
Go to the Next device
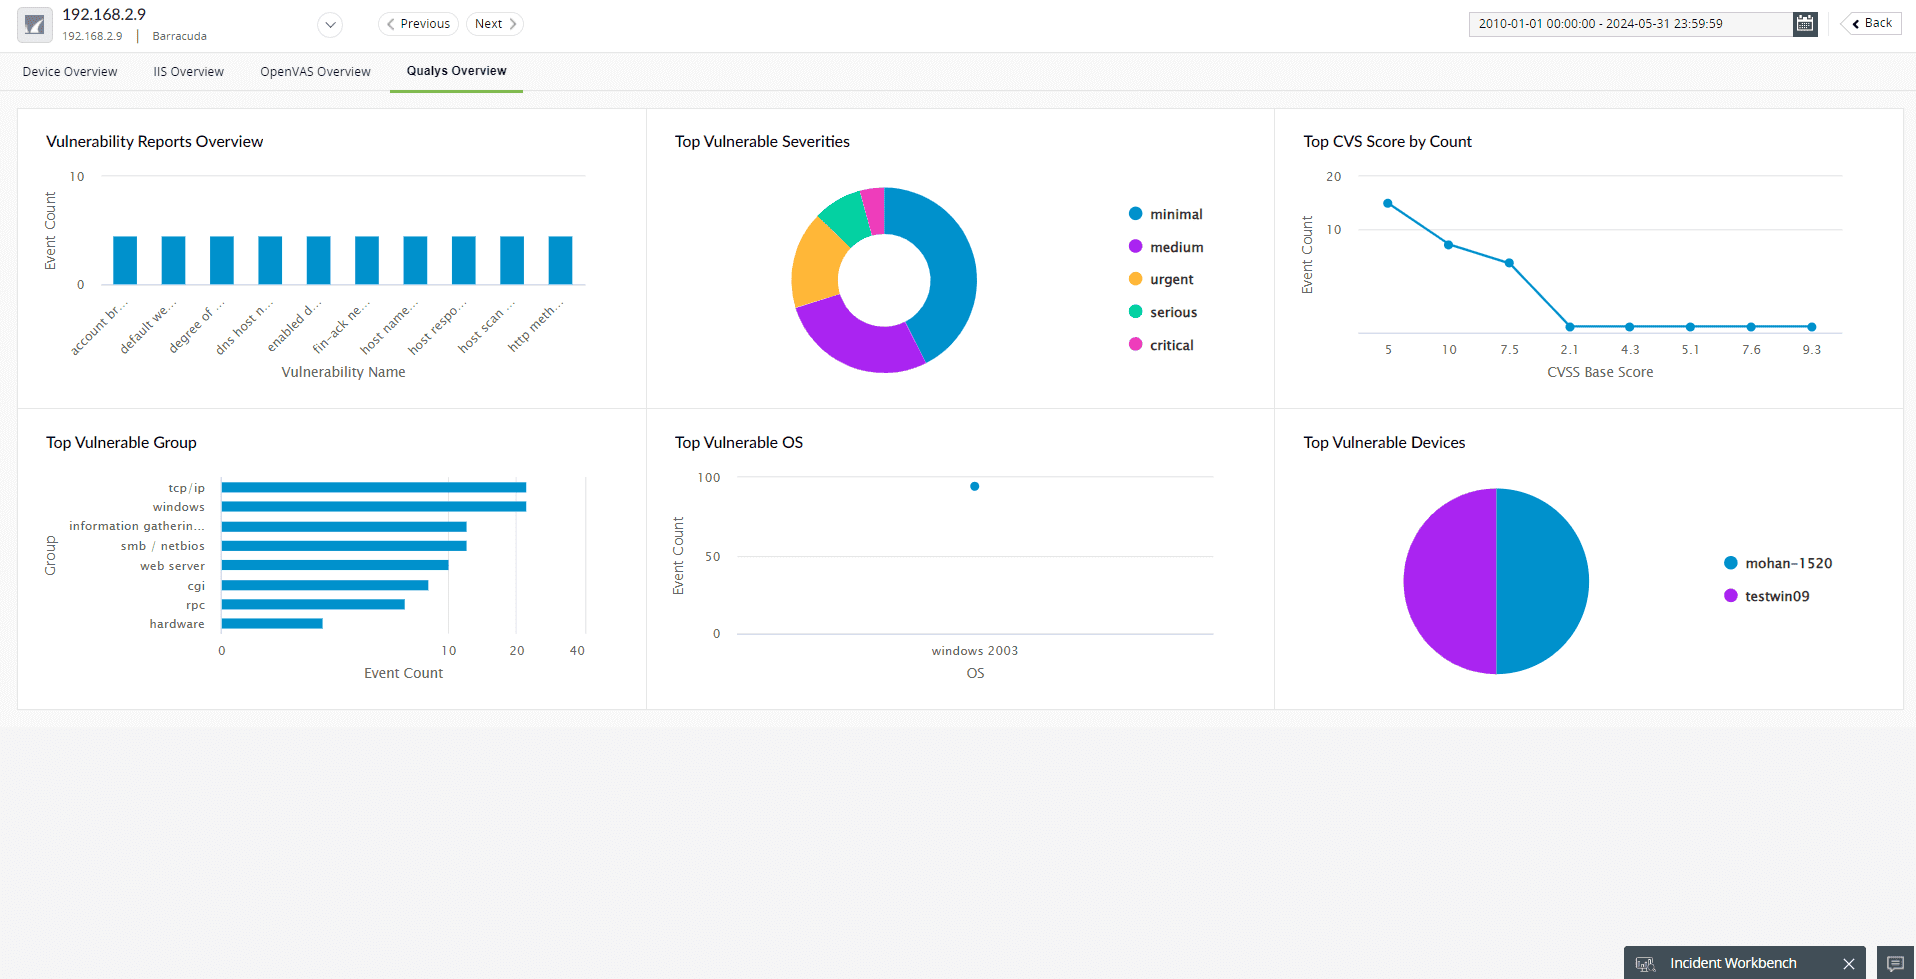(x=495, y=24)
